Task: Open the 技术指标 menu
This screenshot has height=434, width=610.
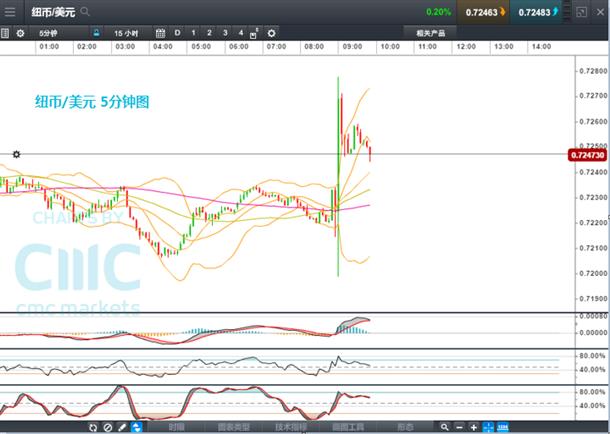Action: tap(291, 427)
